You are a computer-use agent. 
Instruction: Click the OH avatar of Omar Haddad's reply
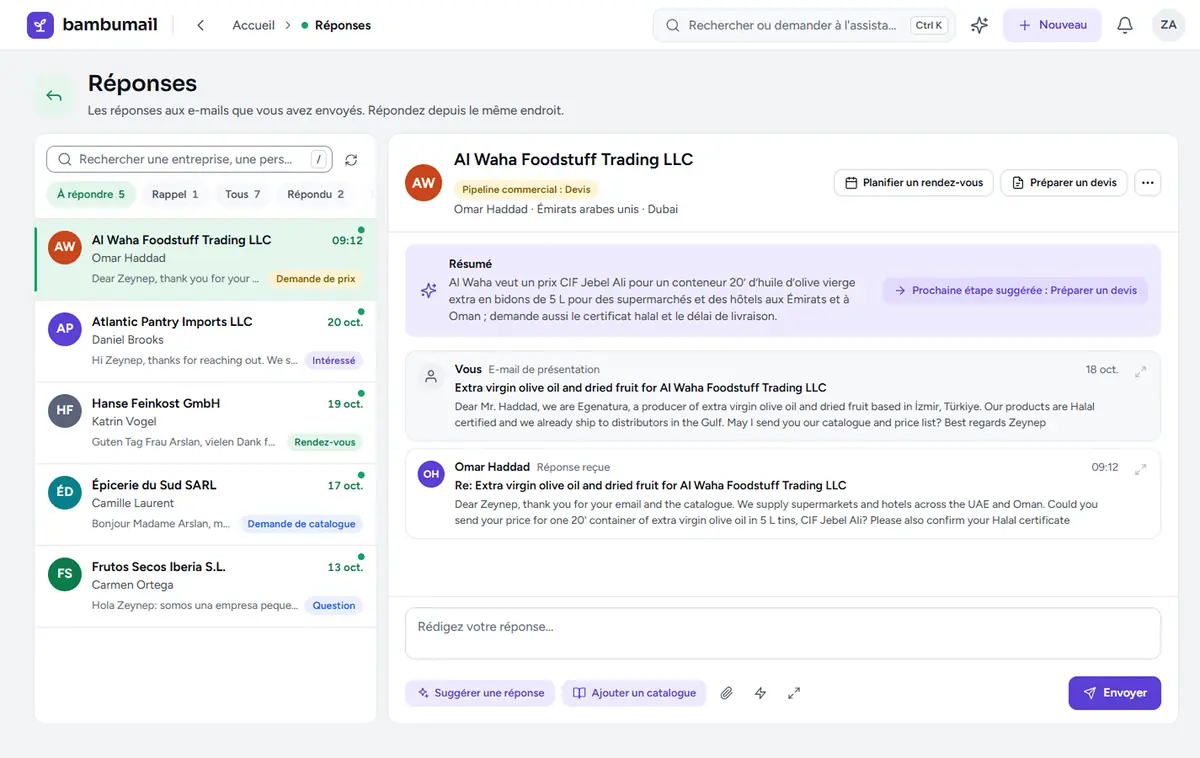click(431, 474)
